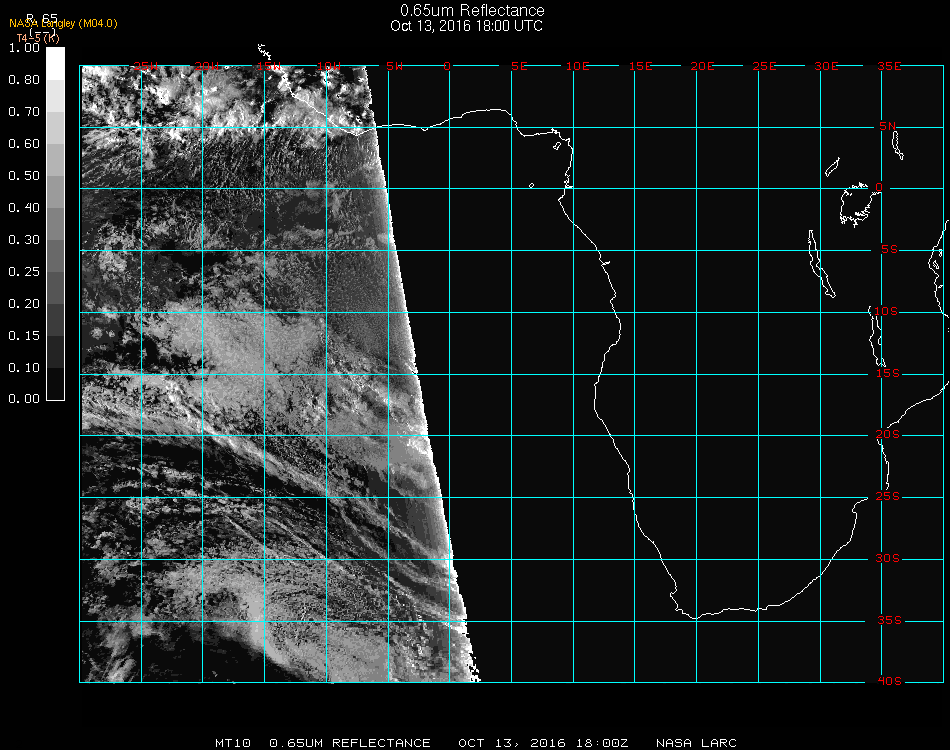Click the 0.30 scale label
The height and width of the screenshot is (750, 950).
point(24,241)
